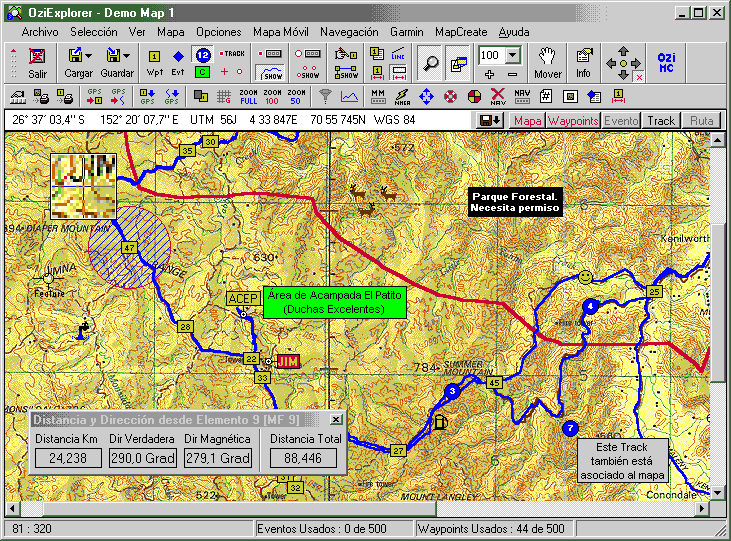731x541 pixels.
Task: Open the Cargar dropdown arrow
Action: [x=89, y=56]
